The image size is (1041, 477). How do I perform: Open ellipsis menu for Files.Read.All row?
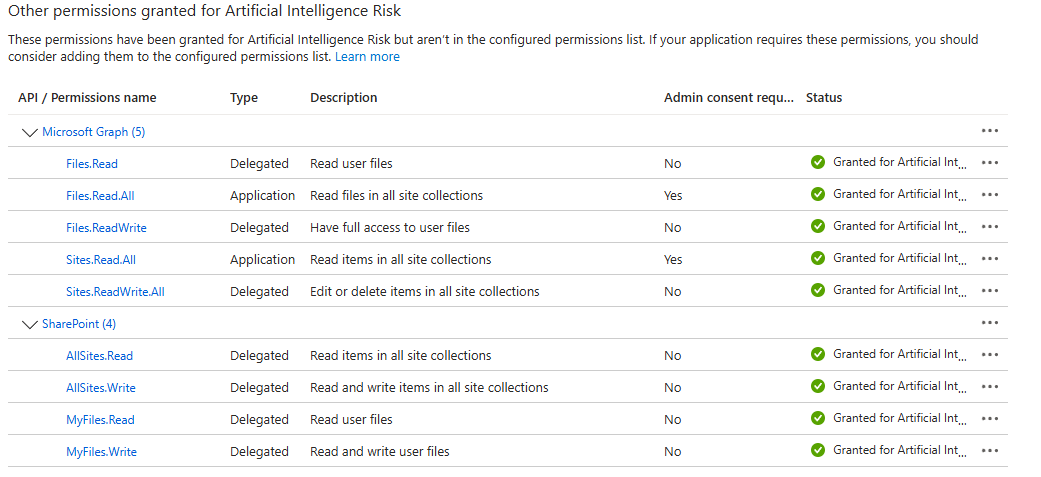pyautogui.click(x=990, y=195)
